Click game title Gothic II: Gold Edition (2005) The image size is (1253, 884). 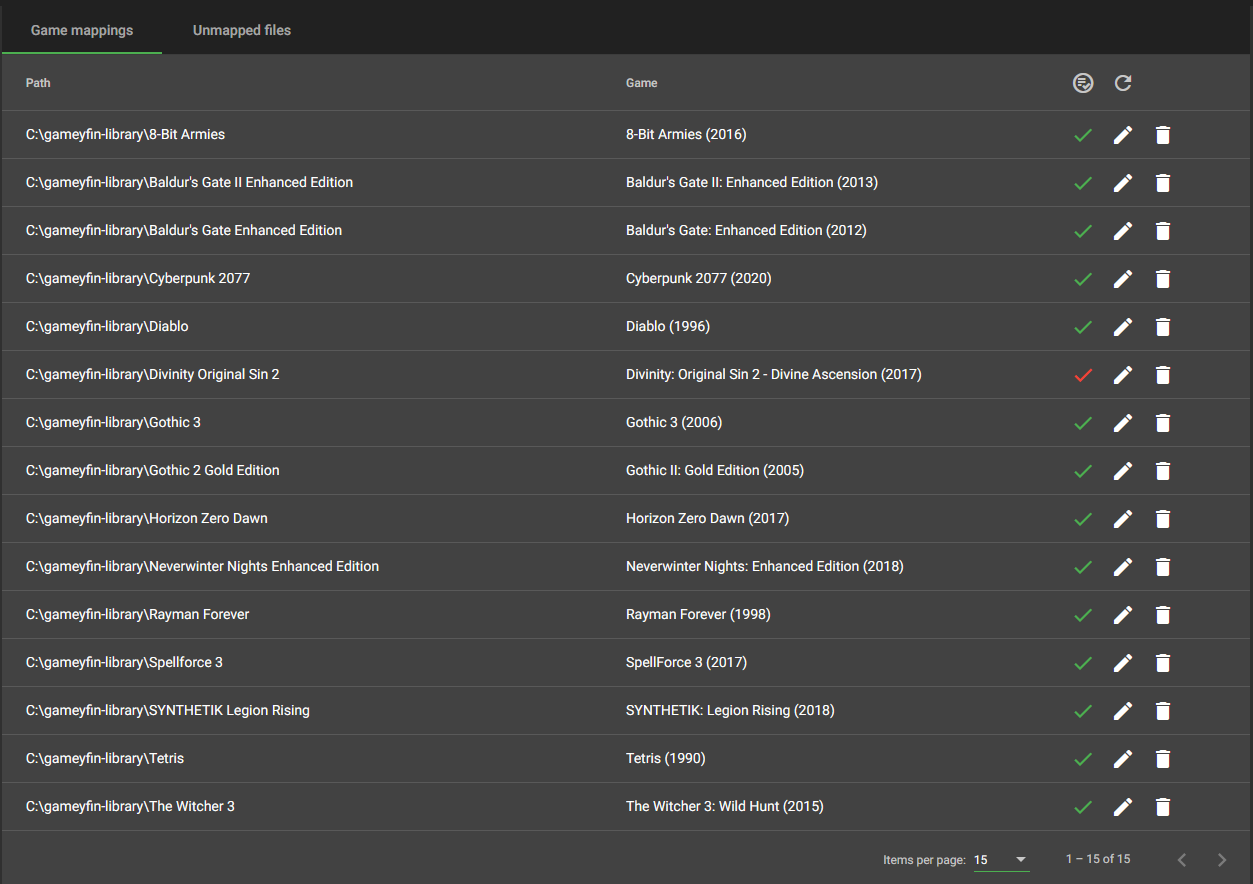(x=715, y=471)
